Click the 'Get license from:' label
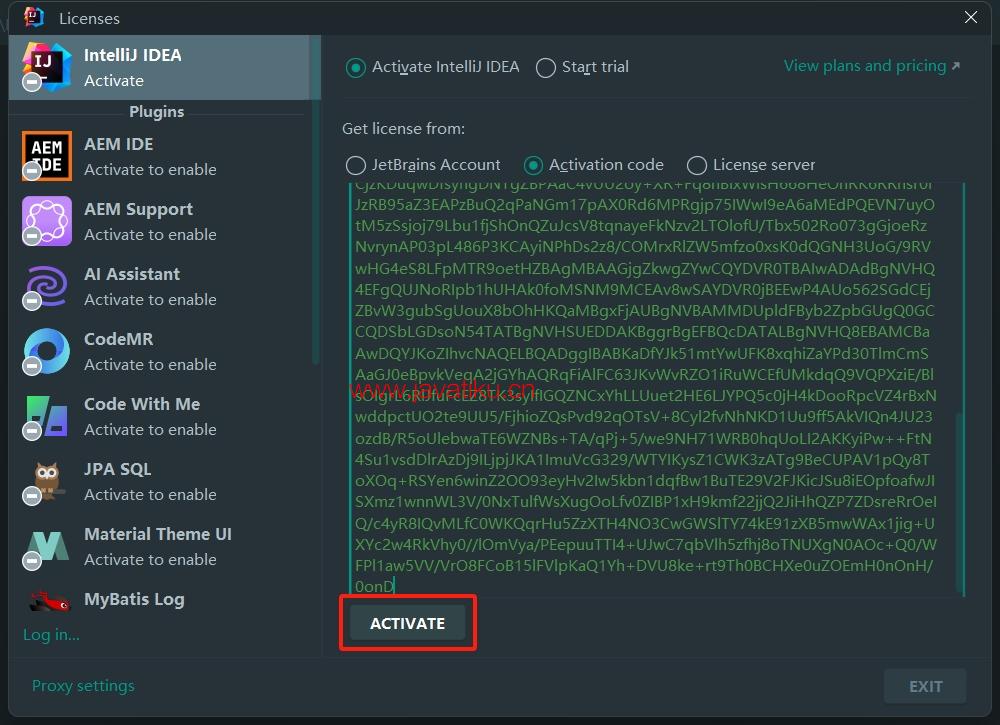The width and height of the screenshot is (1000, 725). click(403, 129)
